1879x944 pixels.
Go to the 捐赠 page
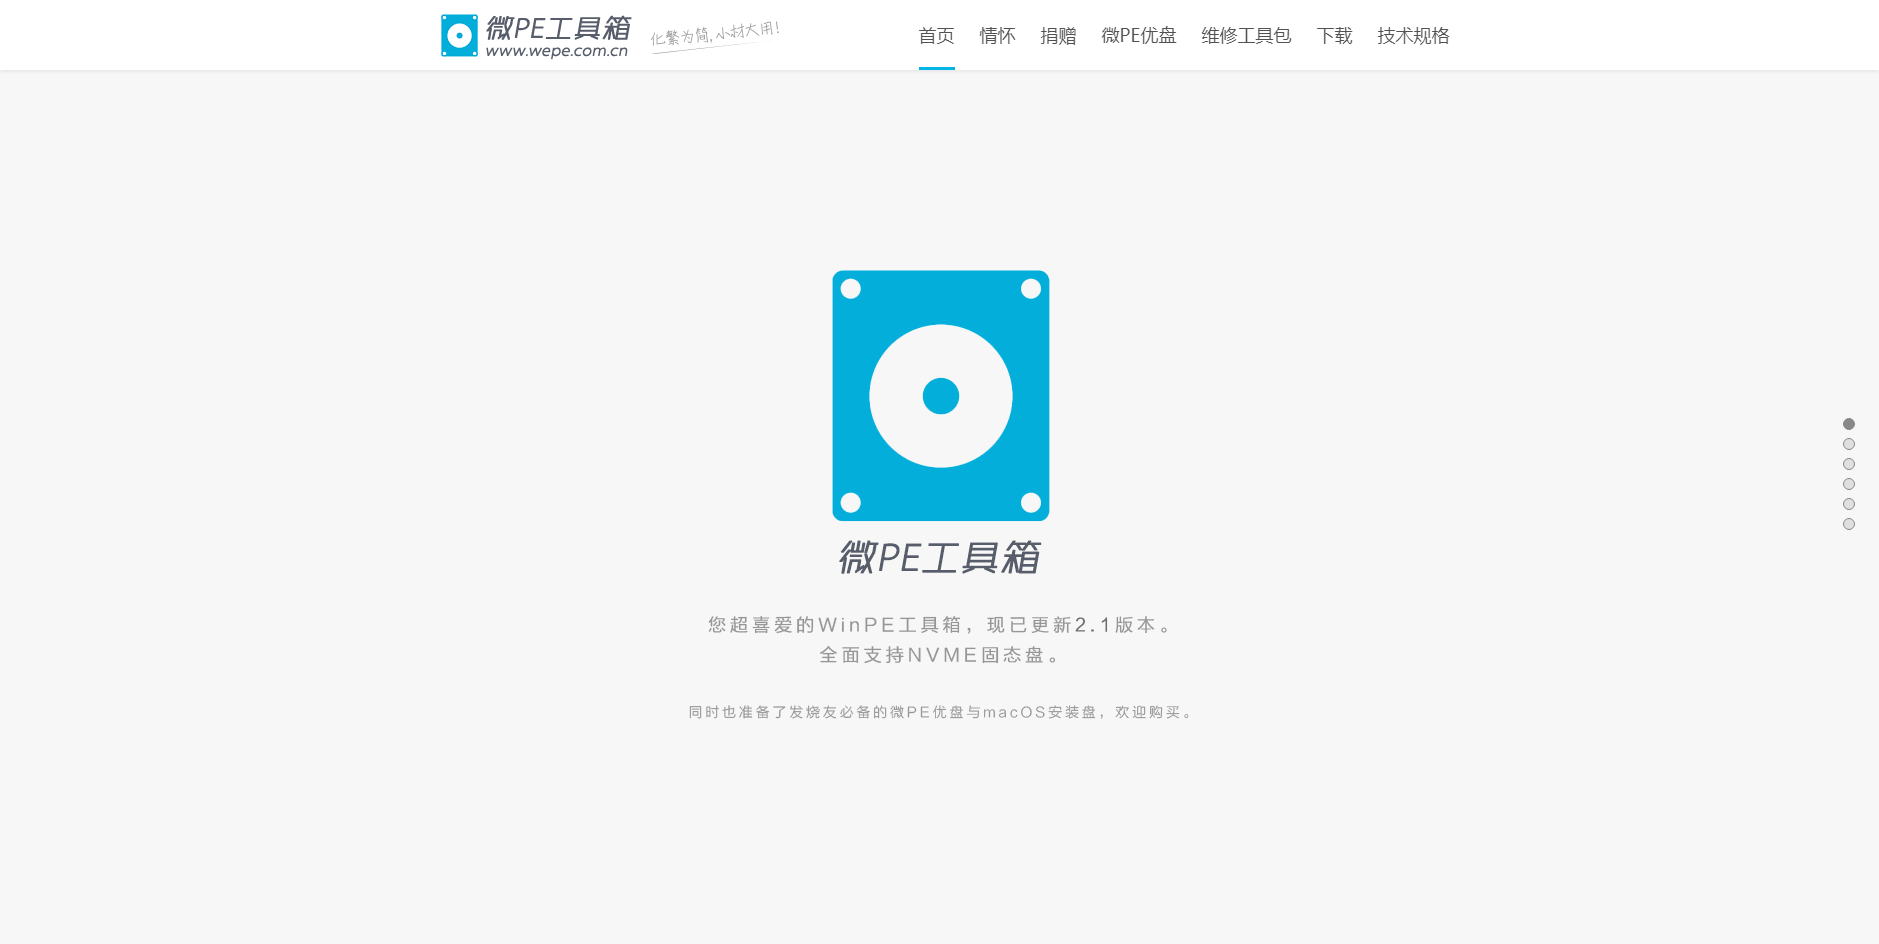[x=1058, y=36]
